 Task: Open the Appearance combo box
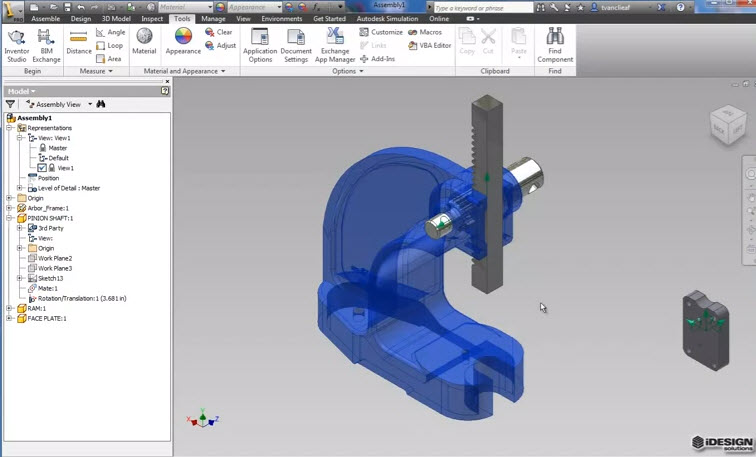click(255, 7)
